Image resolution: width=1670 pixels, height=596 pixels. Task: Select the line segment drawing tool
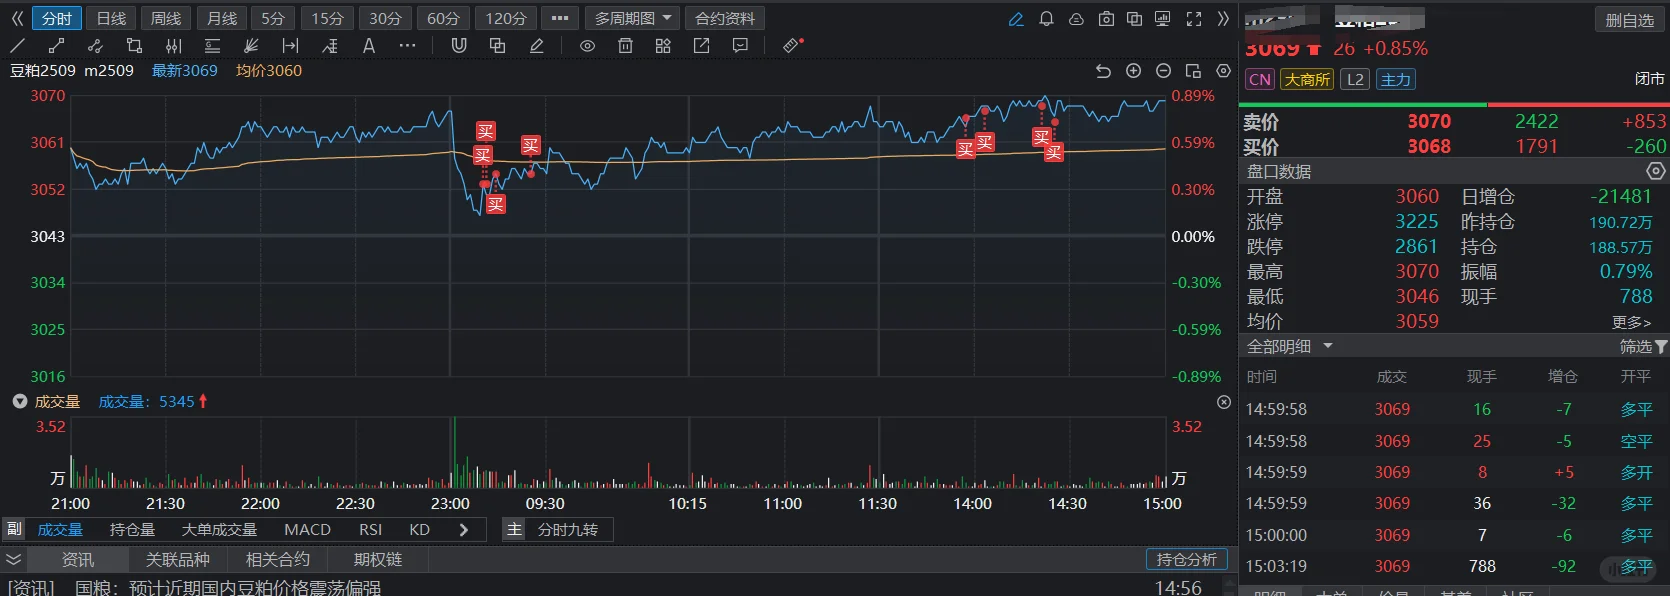[56, 45]
